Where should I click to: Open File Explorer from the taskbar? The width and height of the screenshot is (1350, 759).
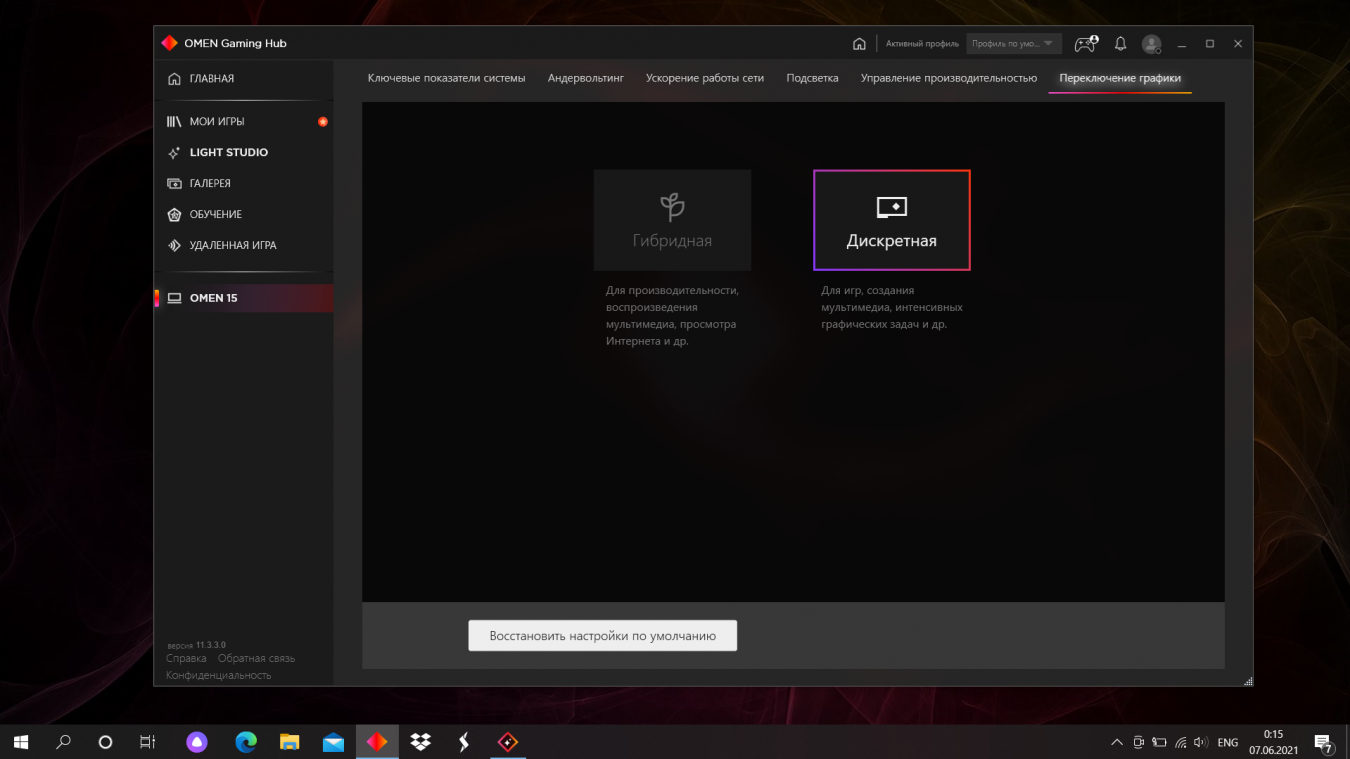[x=290, y=742]
